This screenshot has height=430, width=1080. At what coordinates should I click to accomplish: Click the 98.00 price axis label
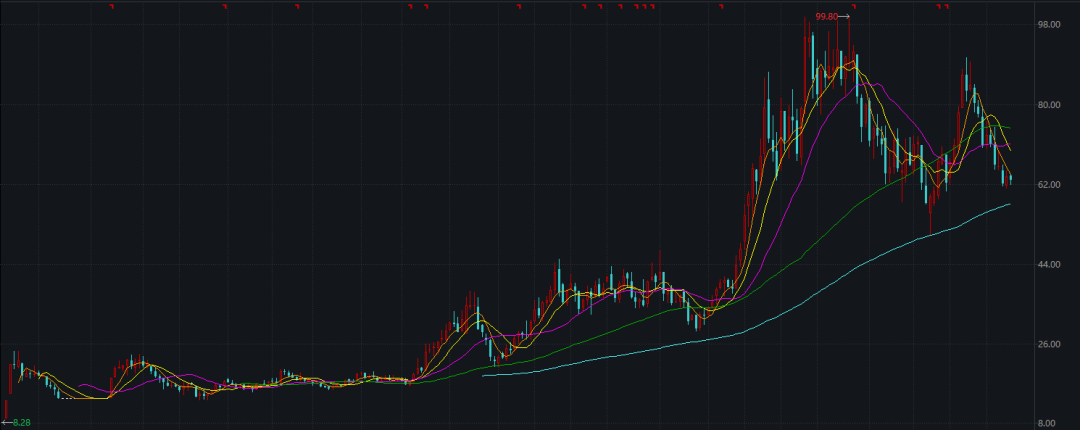coord(1048,25)
